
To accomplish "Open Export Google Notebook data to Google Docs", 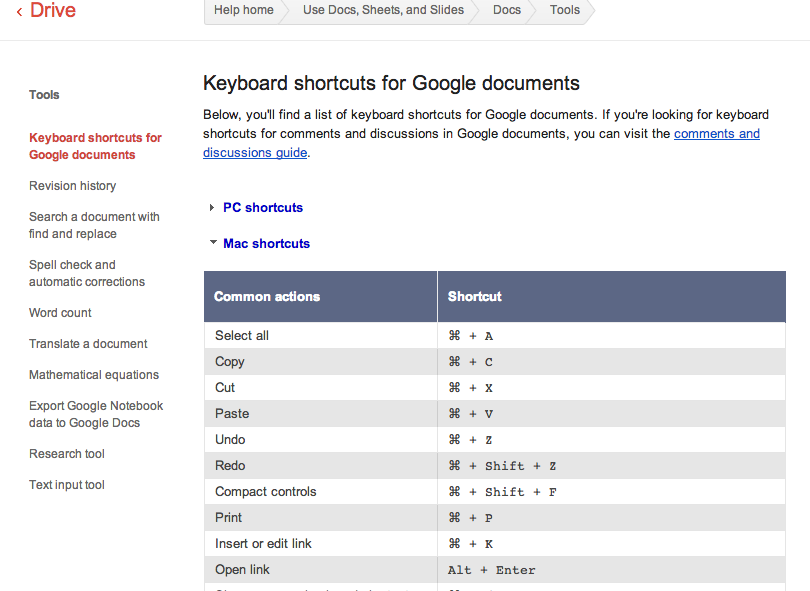I will 96,414.
